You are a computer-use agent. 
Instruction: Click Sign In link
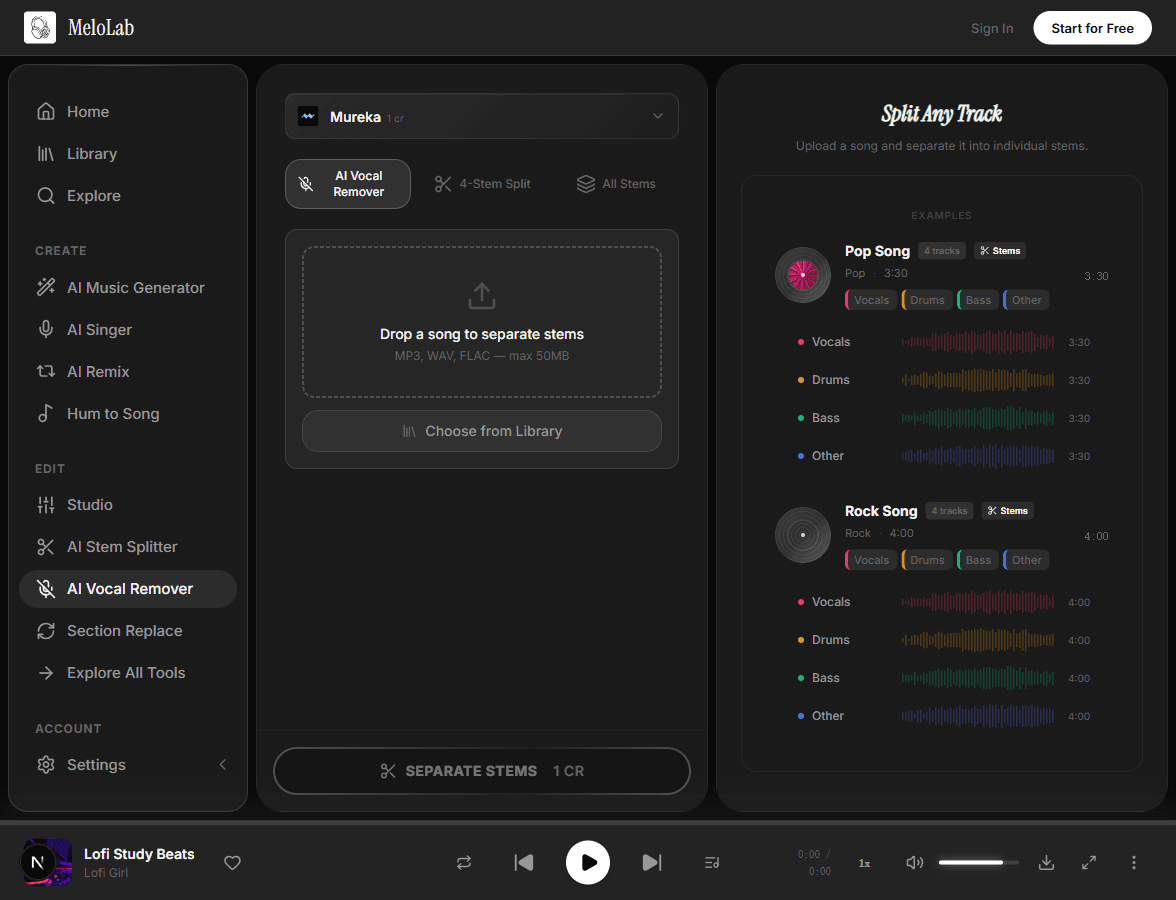point(992,28)
